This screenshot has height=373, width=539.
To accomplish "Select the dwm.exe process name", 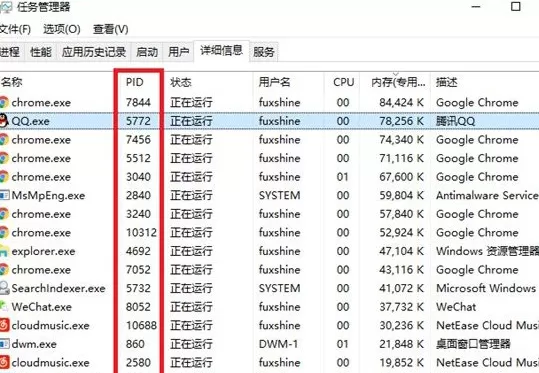I will (34, 344).
